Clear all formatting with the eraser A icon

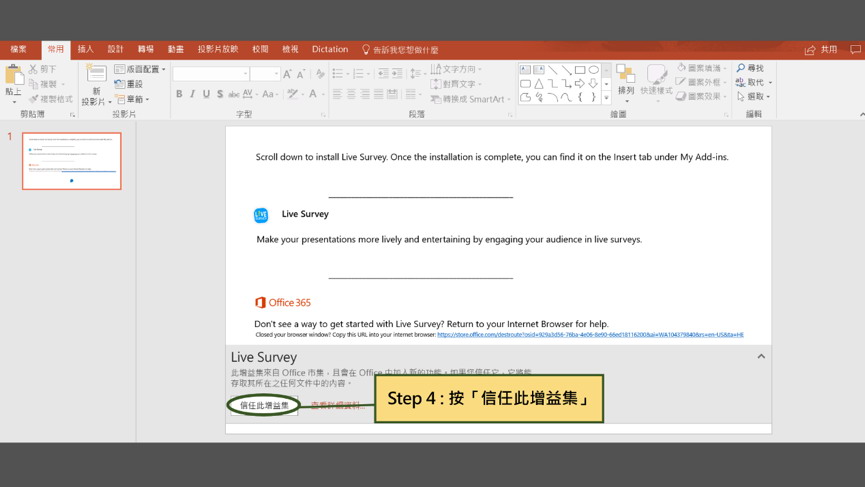click(x=321, y=74)
